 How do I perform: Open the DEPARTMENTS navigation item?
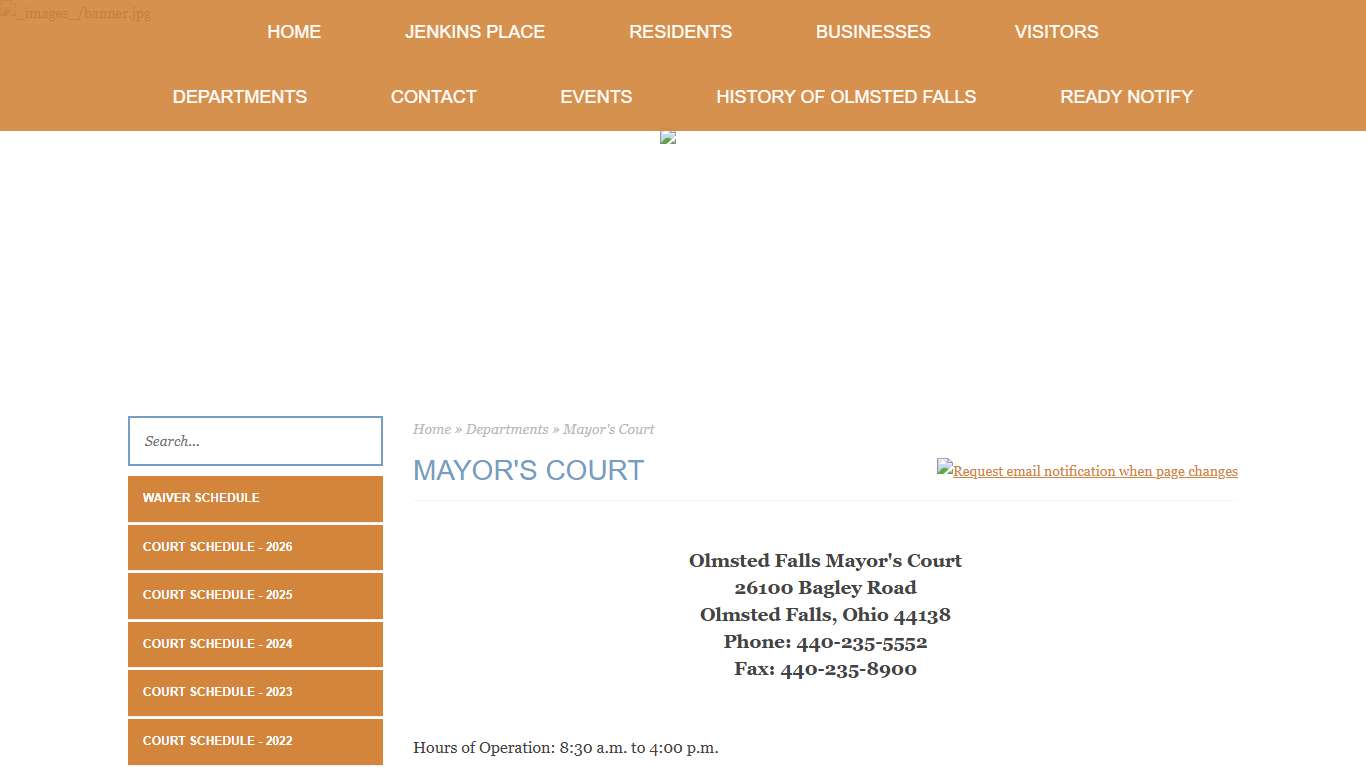239,96
